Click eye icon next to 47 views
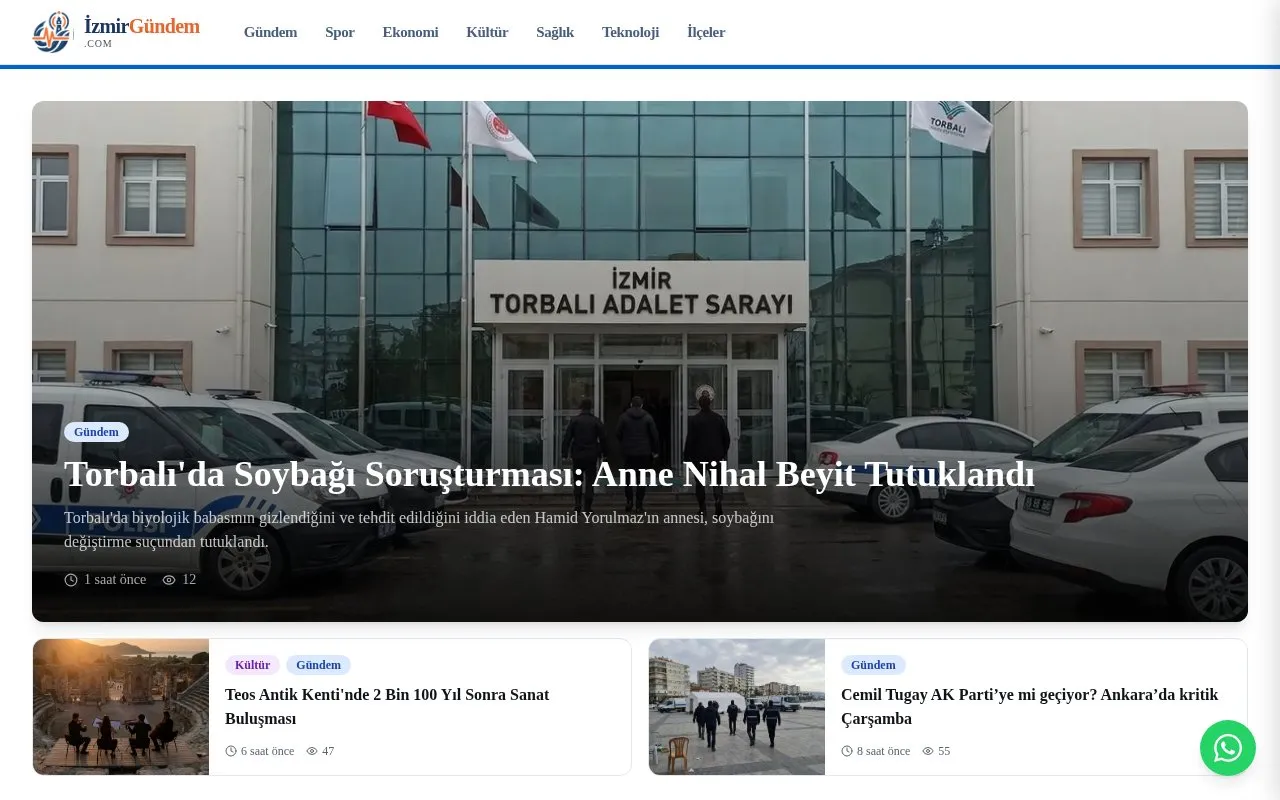This screenshot has width=1280, height=800. [x=312, y=751]
